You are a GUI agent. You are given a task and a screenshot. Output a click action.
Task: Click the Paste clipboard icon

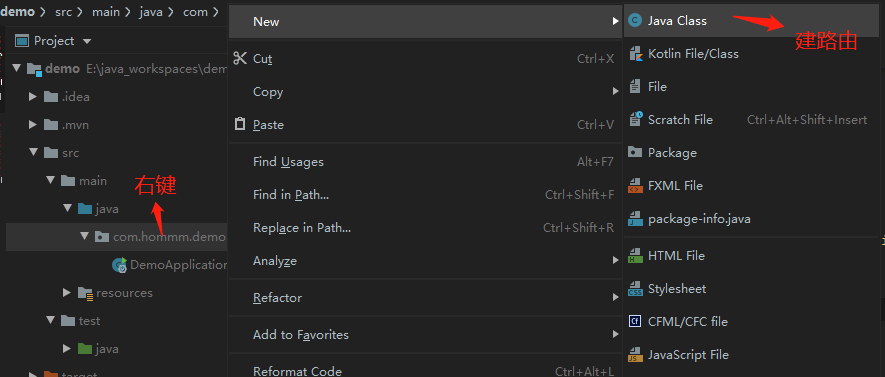(x=240, y=124)
